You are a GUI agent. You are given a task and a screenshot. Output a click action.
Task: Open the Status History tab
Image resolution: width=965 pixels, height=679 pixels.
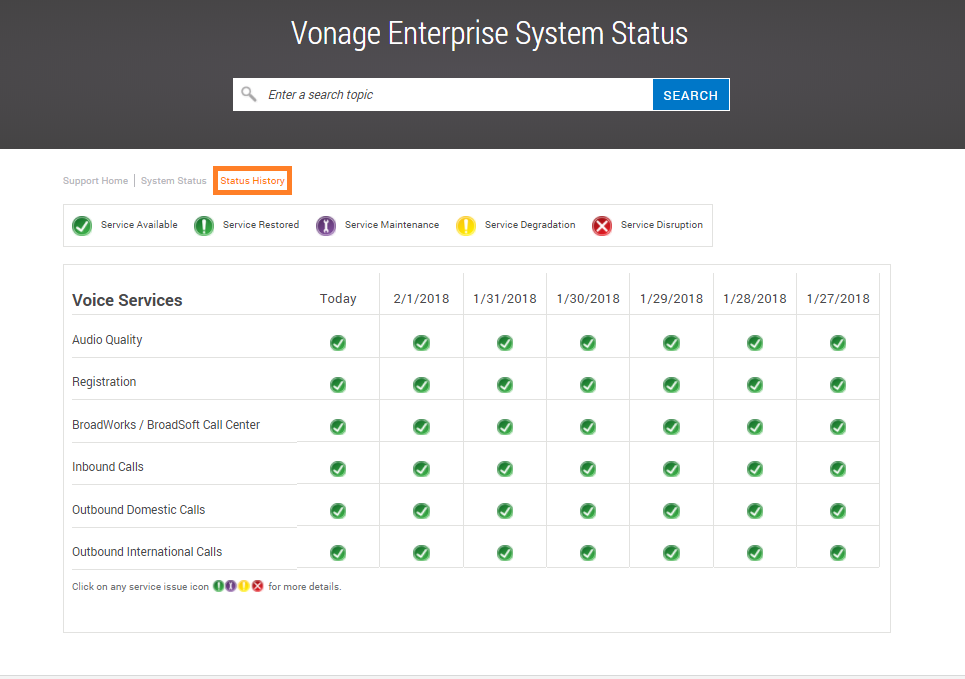[x=252, y=180]
